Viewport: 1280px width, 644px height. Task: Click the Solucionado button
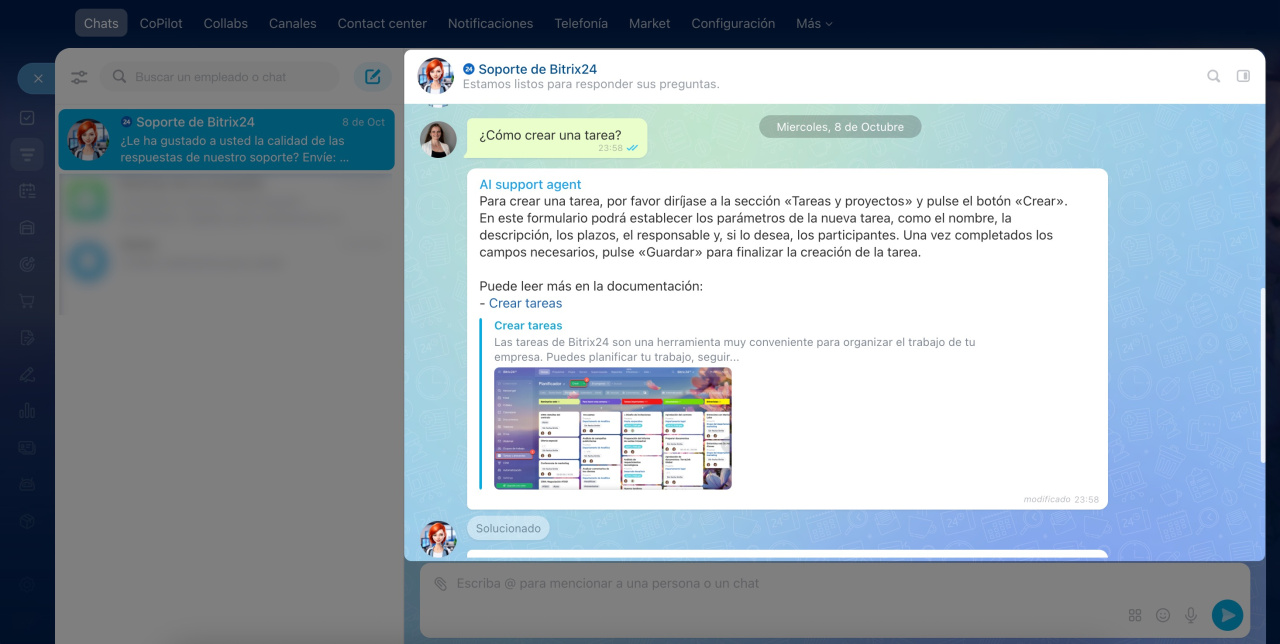pos(508,528)
